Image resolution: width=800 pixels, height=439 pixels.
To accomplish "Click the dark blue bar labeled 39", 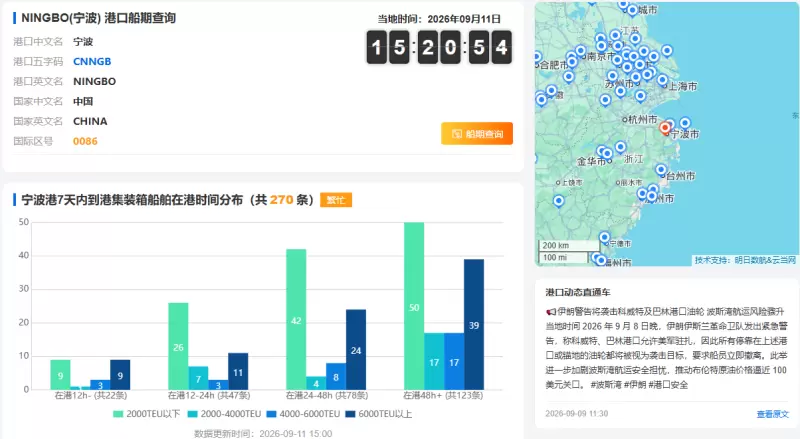I will pyautogui.click(x=474, y=324).
